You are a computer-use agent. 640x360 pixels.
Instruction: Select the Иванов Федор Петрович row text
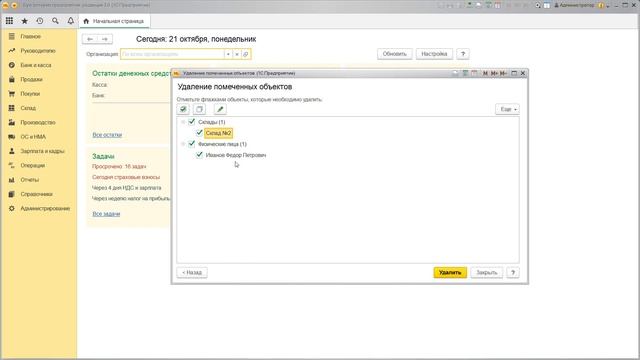(x=236, y=155)
